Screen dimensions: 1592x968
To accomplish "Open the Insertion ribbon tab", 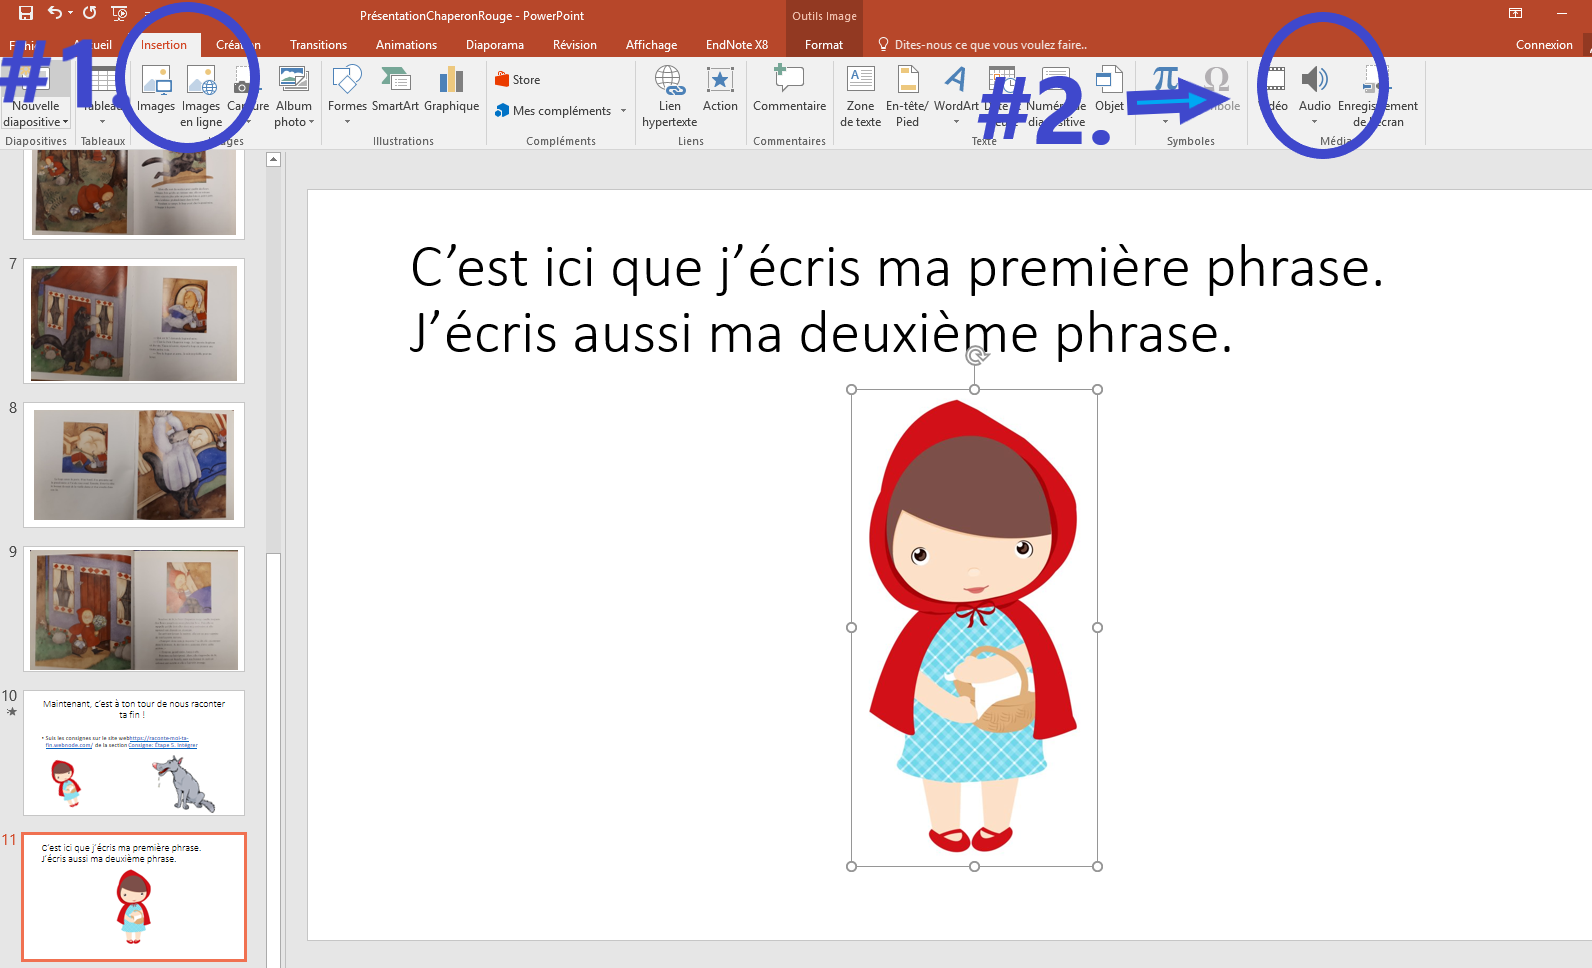I will tap(164, 45).
